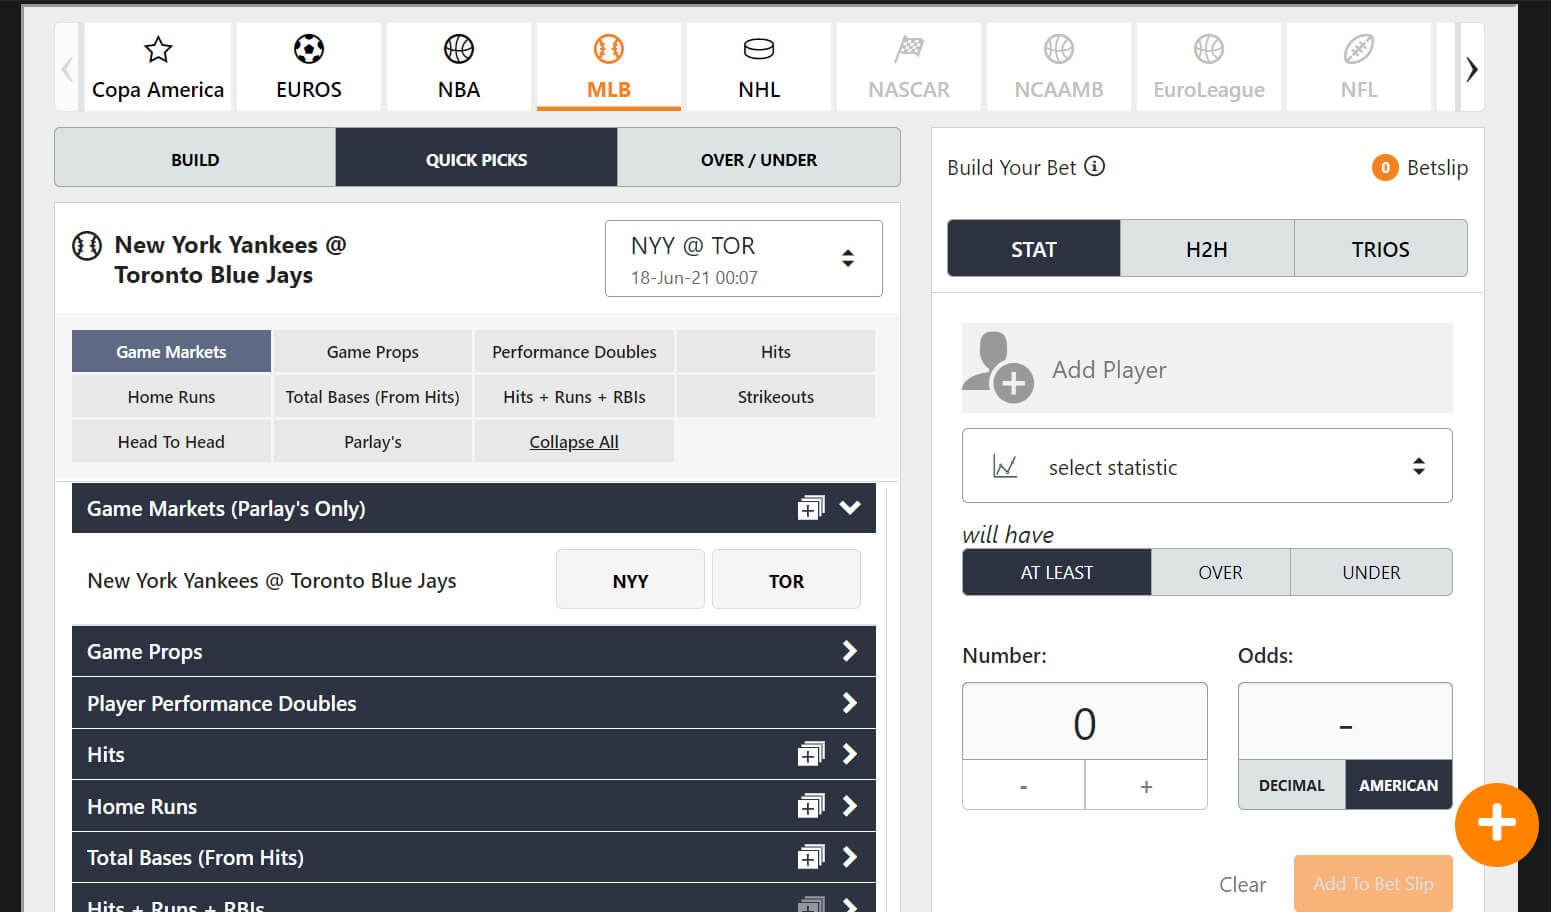Choose the NBA basketball icon
Image resolution: width=1551 pixels, height=912 pixels.
458,49
